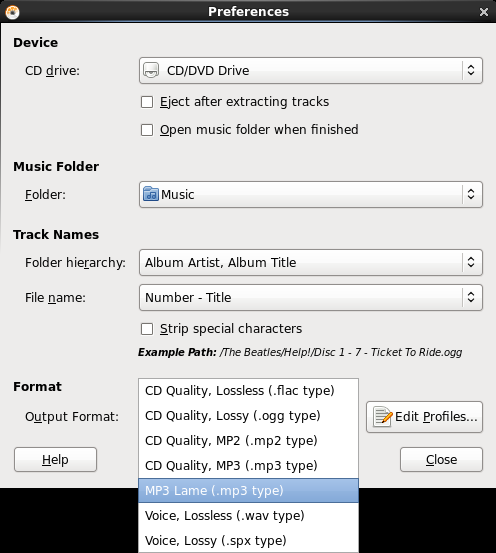Select Voice, Lossless (.wav type)
This screenshot has height=553, width=496.
tap(248, 516)
